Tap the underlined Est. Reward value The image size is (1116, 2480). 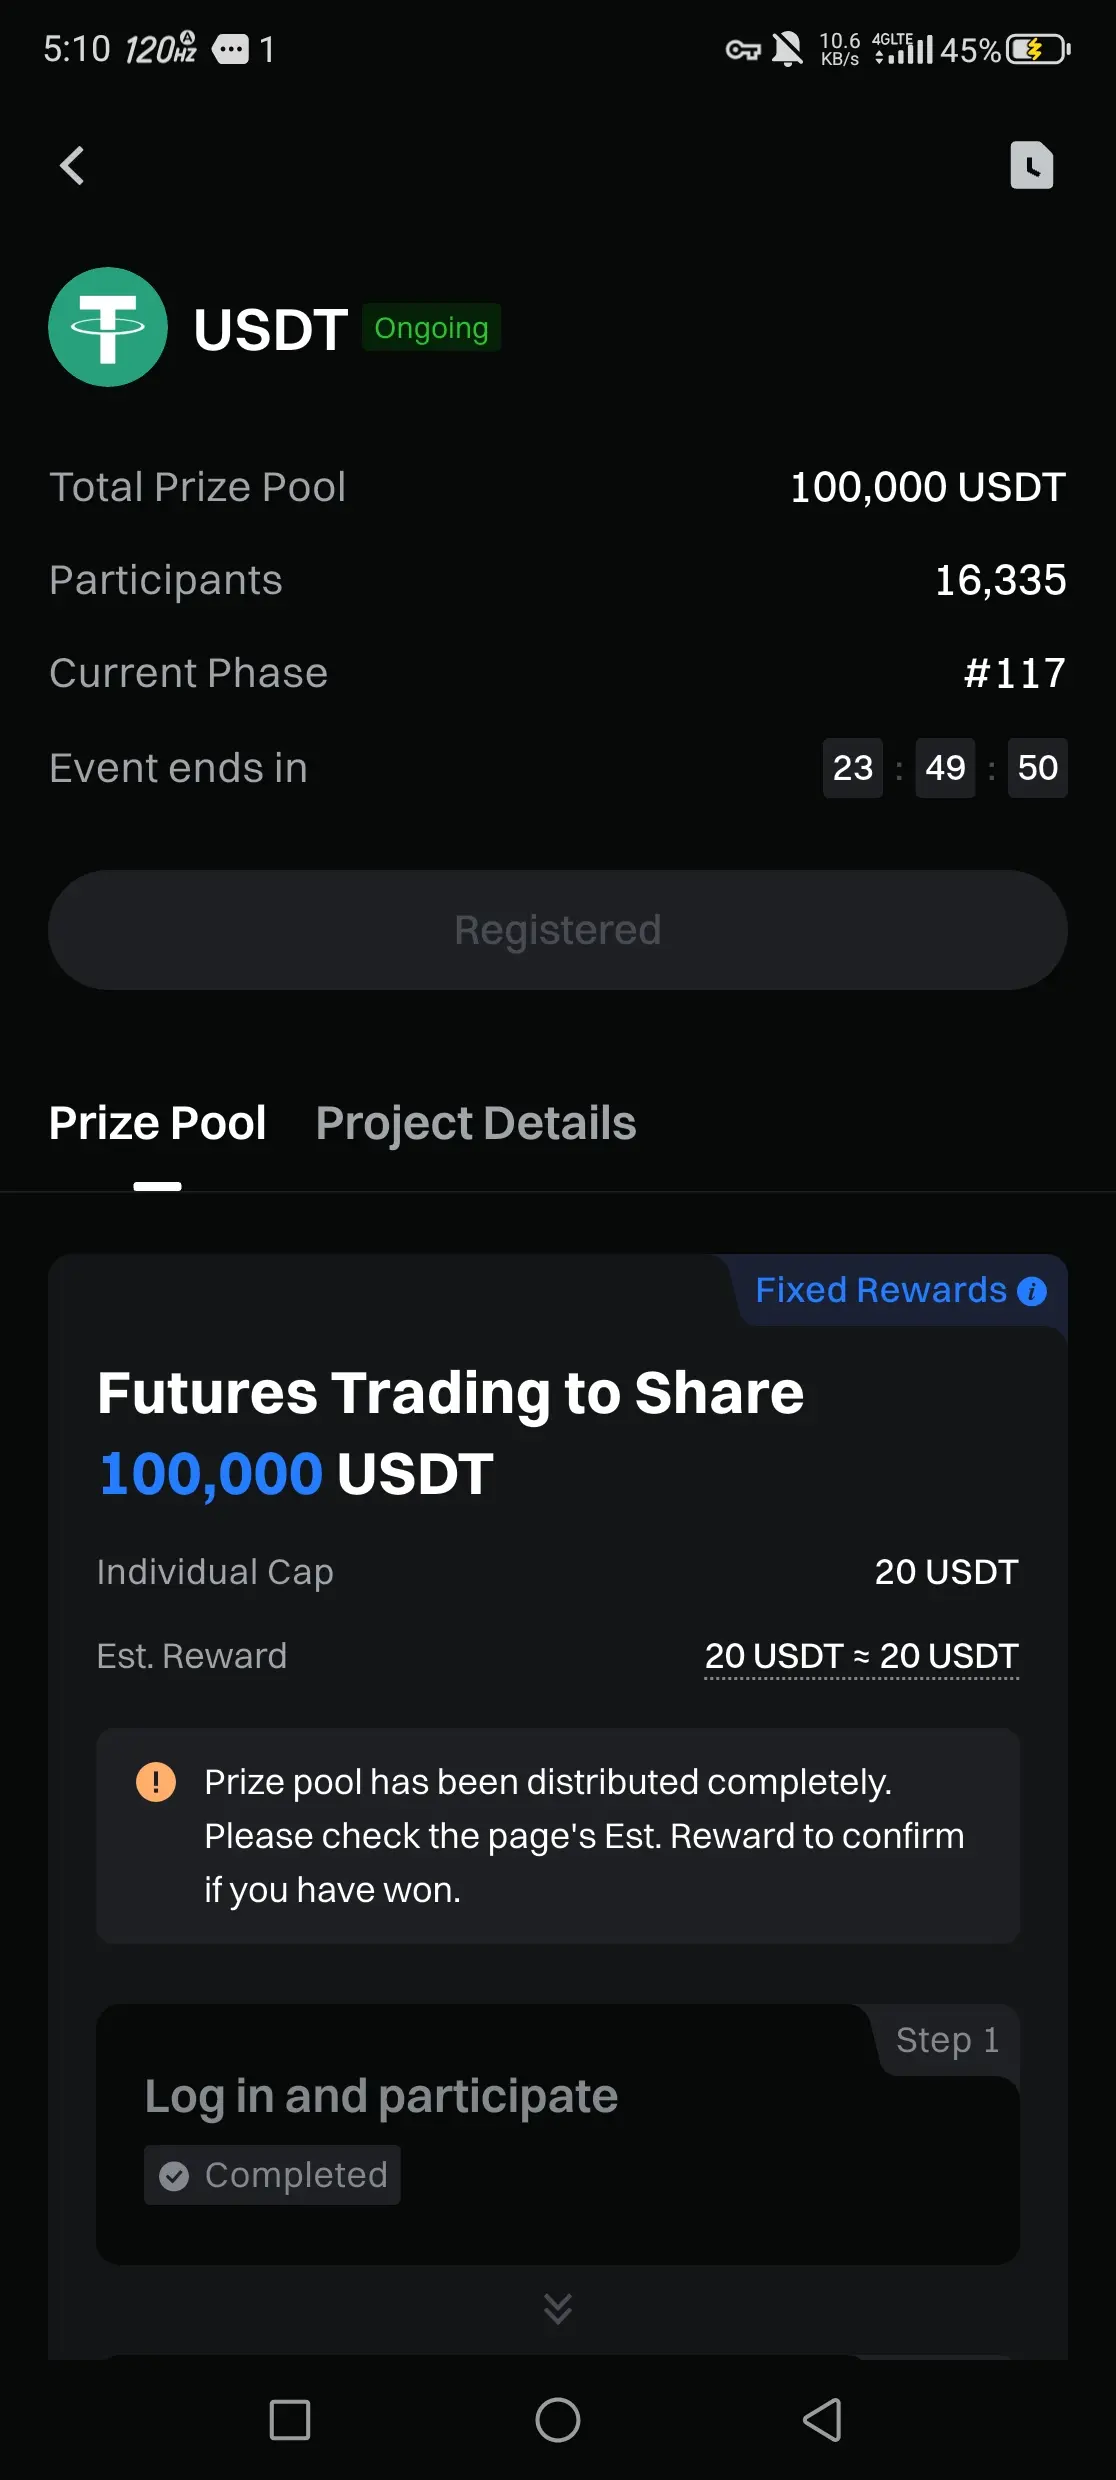tap(862, 1657)
